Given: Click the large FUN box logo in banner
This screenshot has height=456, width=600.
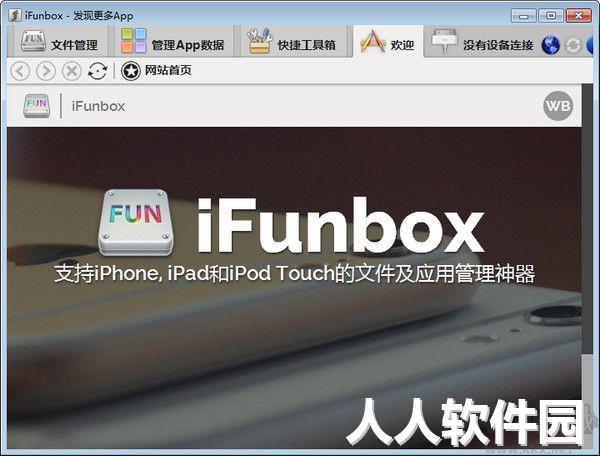Looking at the screenshot, I should tap(136, 223).
